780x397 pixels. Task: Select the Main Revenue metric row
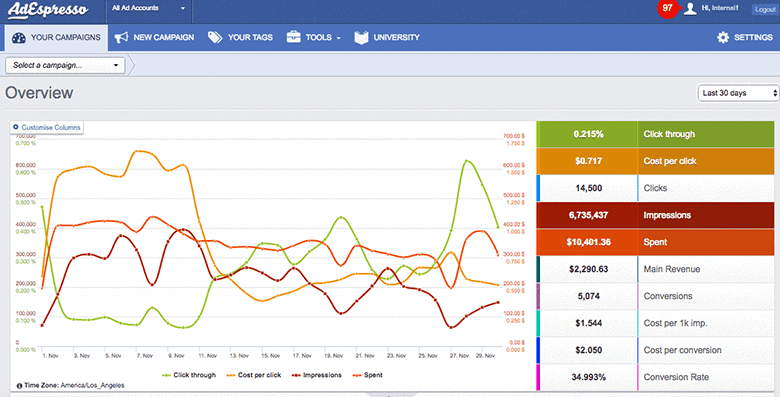click(656, 269)
